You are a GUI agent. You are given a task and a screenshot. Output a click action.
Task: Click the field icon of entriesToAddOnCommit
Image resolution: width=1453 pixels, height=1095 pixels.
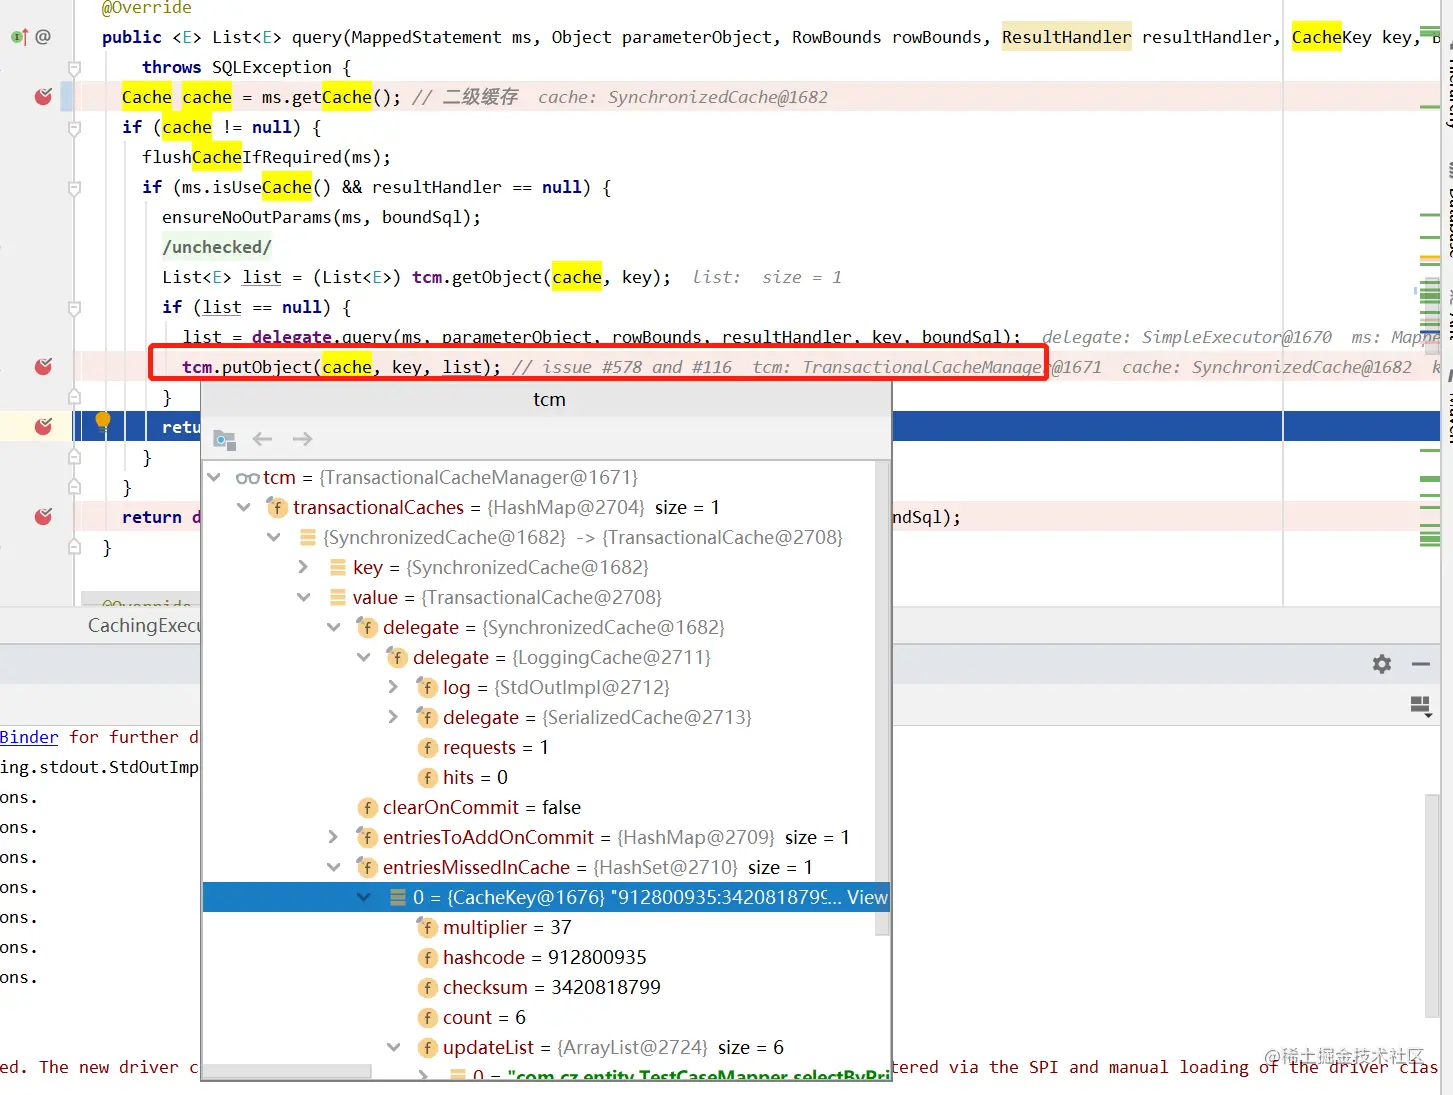point(367,838)
